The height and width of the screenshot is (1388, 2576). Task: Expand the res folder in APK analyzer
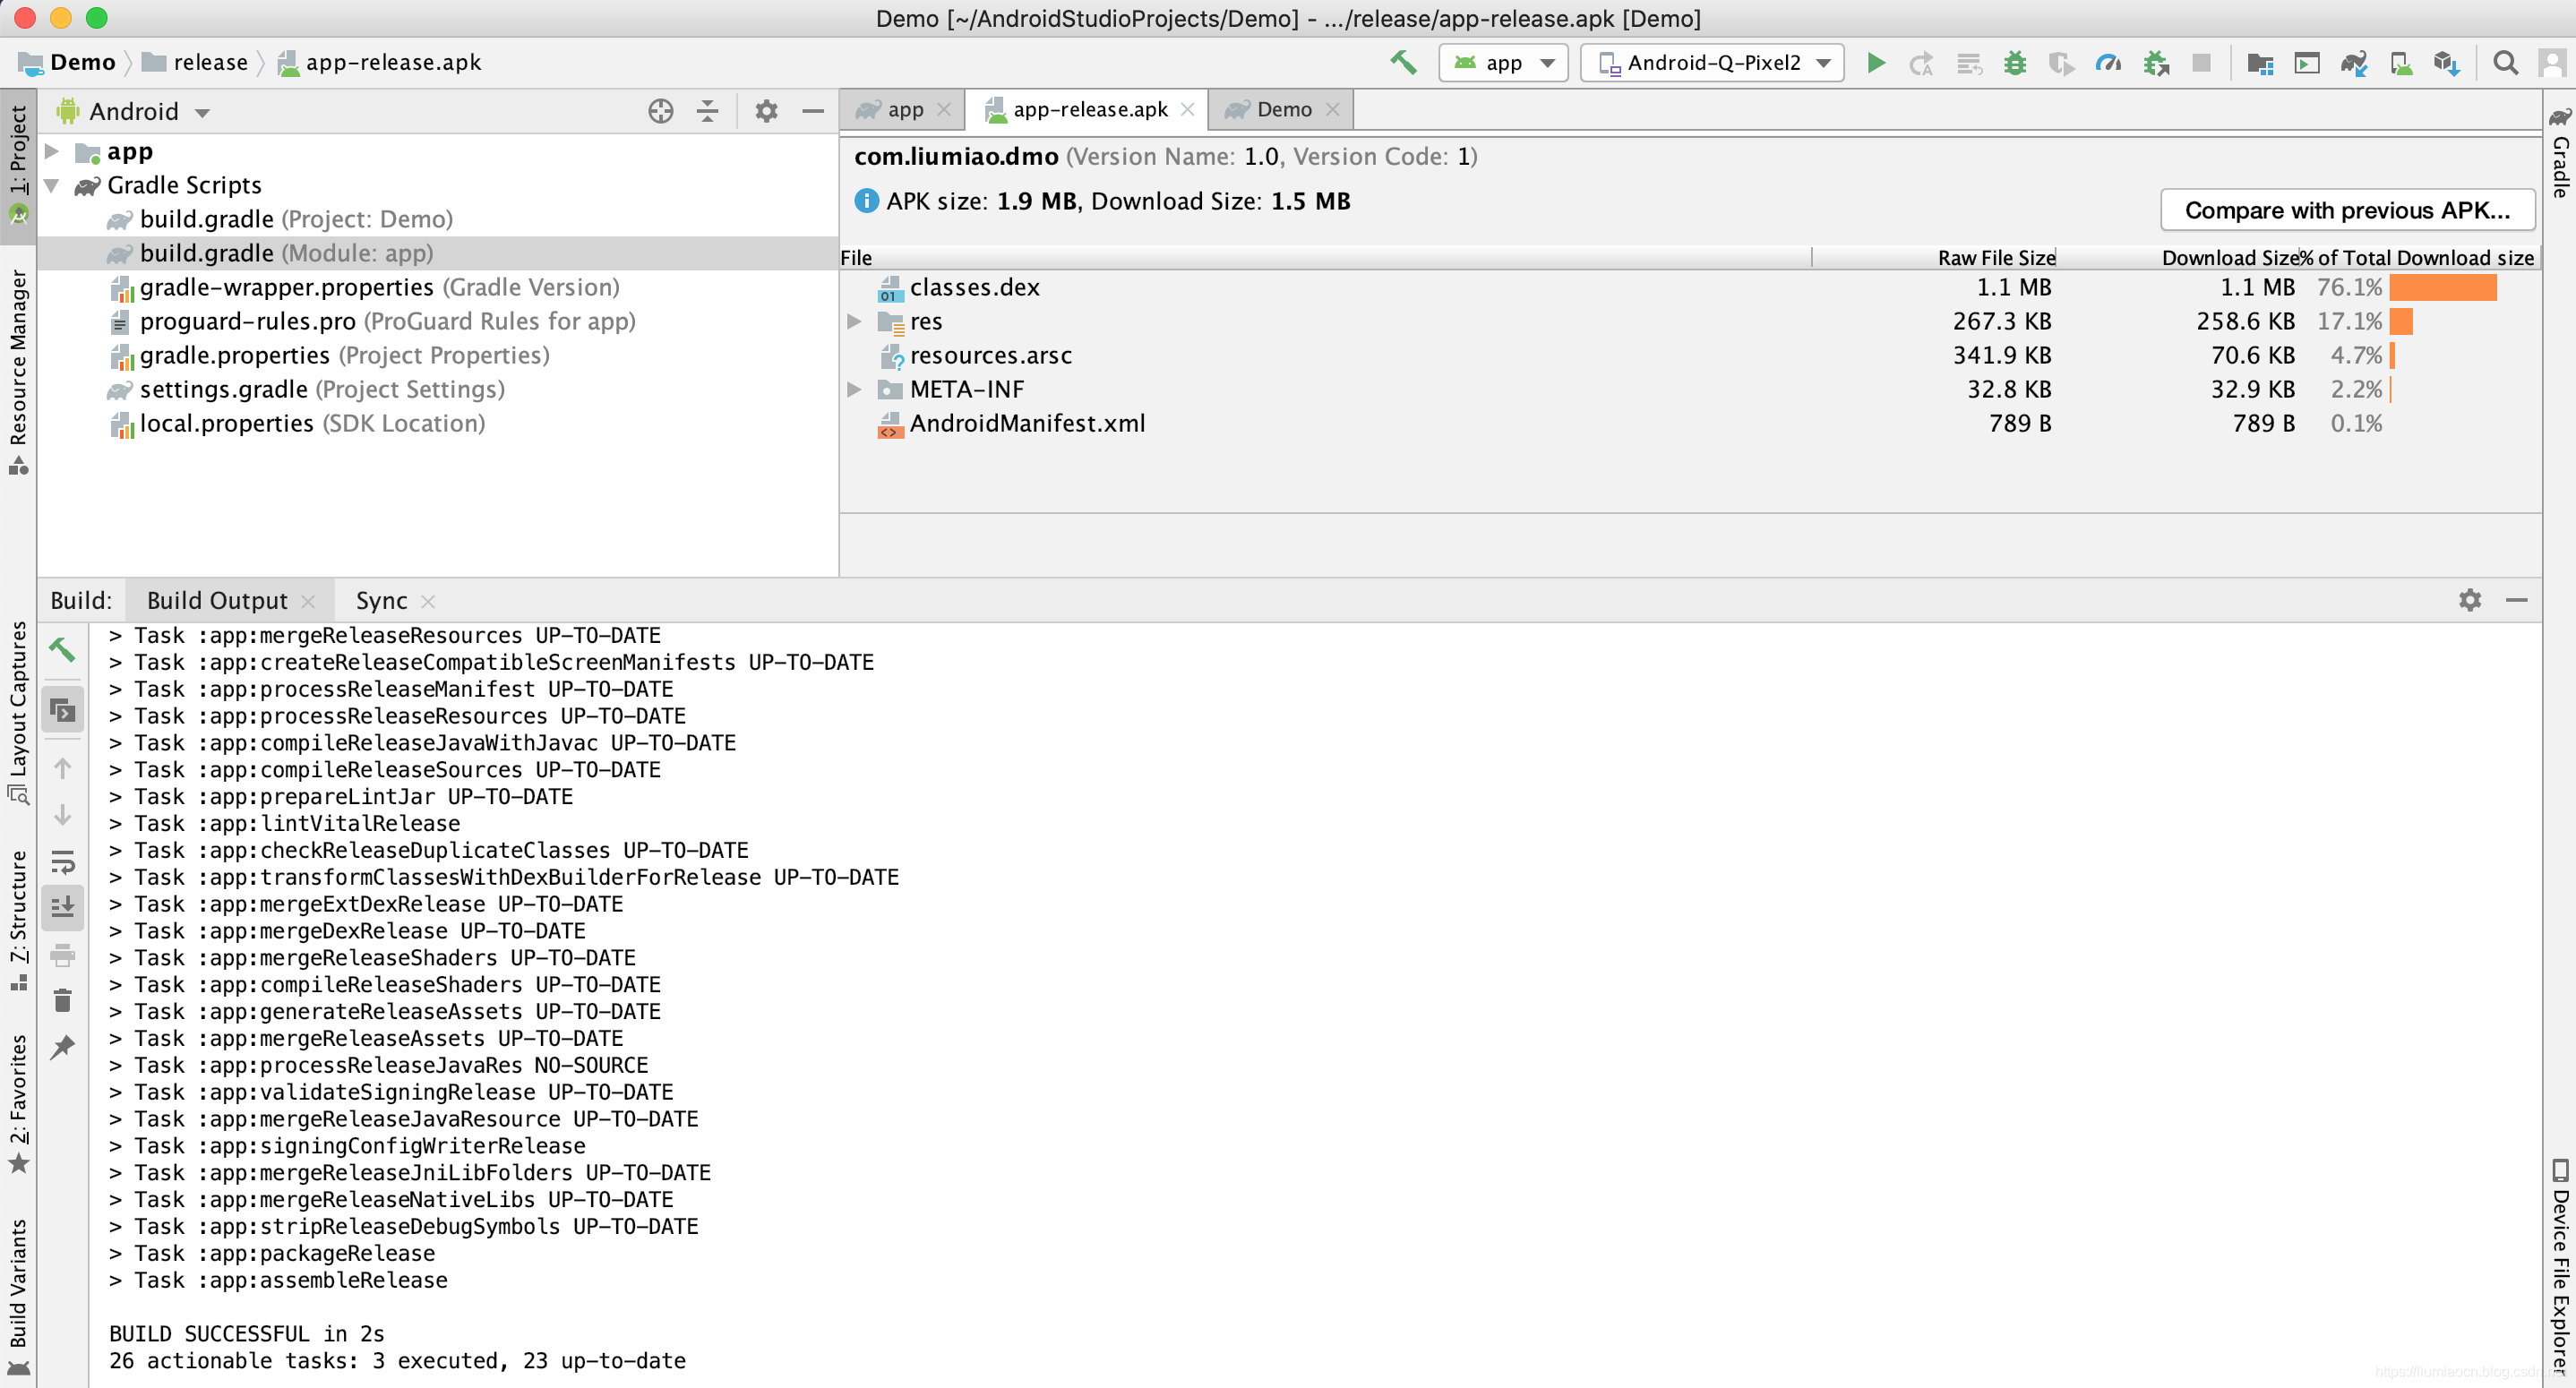pos(854,321)
